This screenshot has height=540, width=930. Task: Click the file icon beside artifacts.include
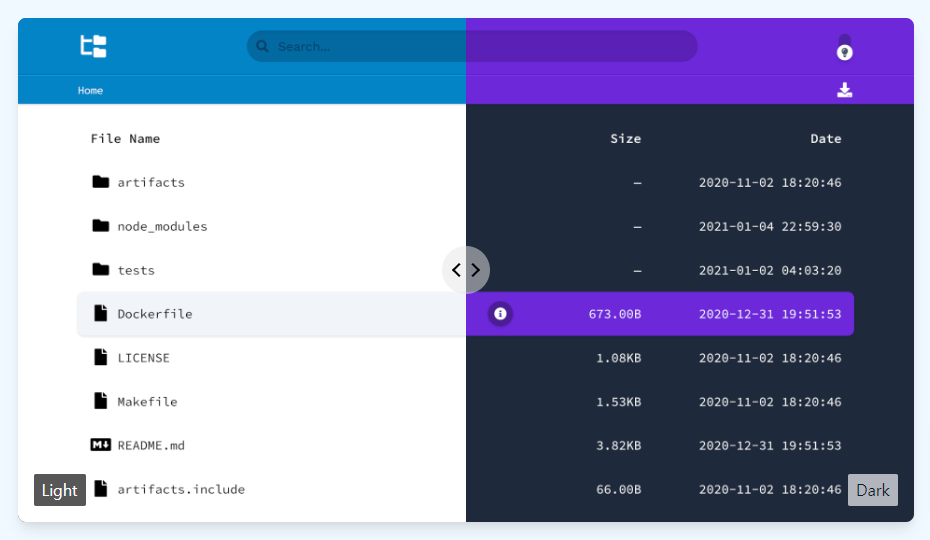101,489
